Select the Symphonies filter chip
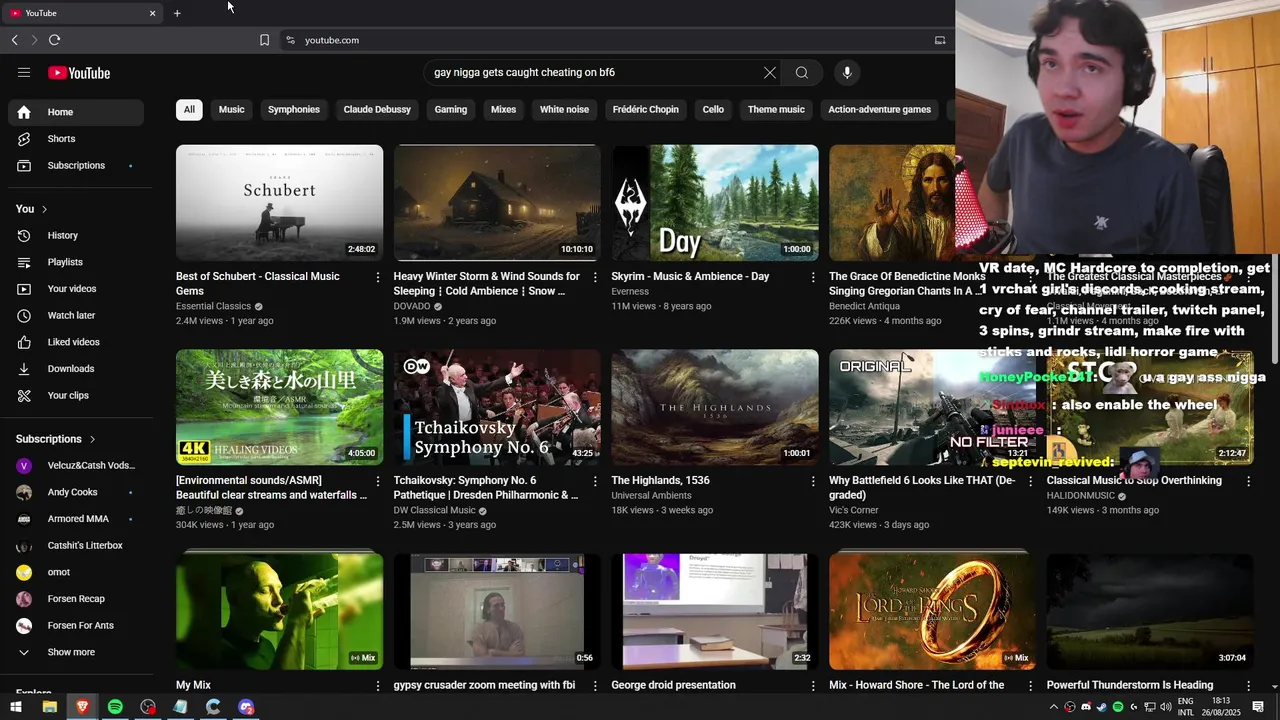This screenshot has width=1280, height=720. point(294,109)
